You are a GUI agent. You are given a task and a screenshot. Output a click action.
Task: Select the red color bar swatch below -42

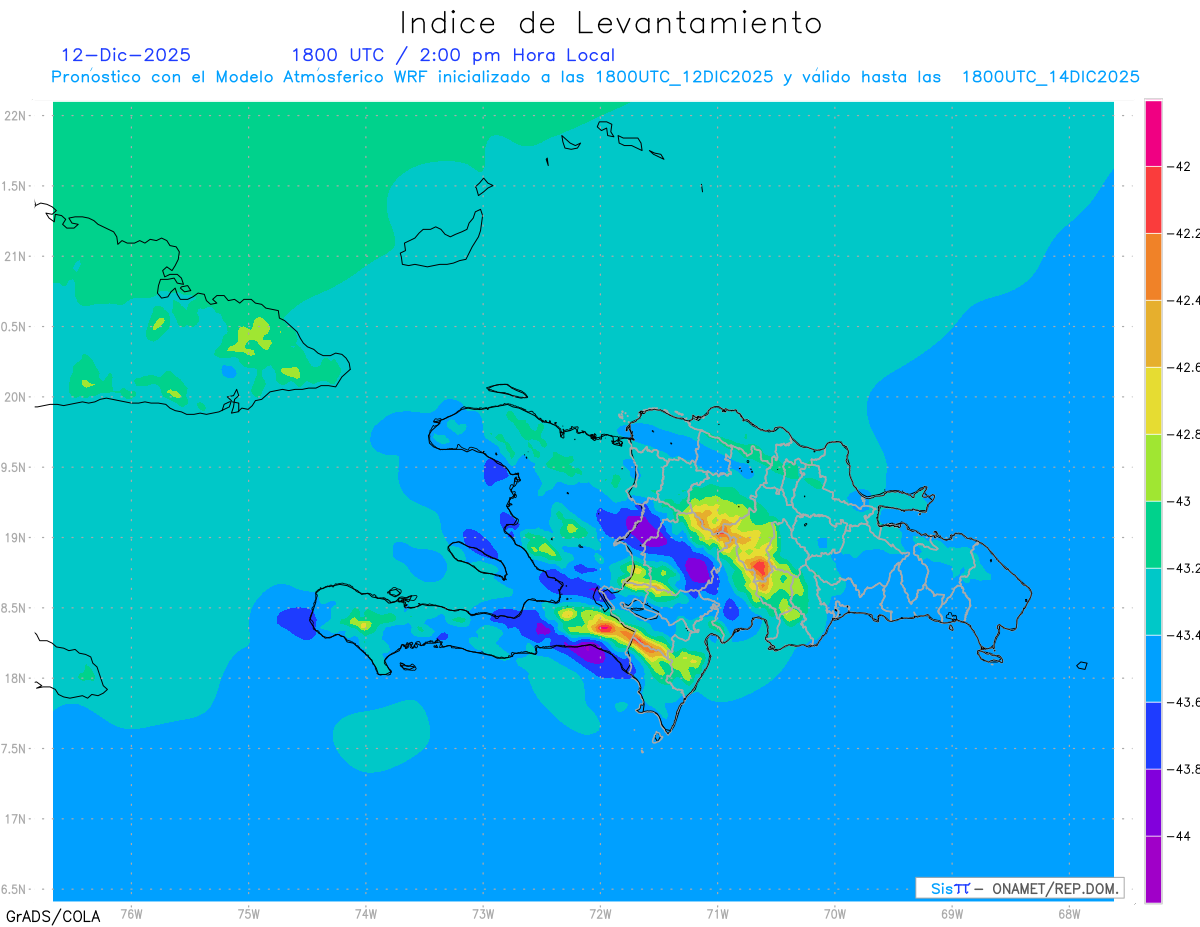click(x=1153, y=200)
